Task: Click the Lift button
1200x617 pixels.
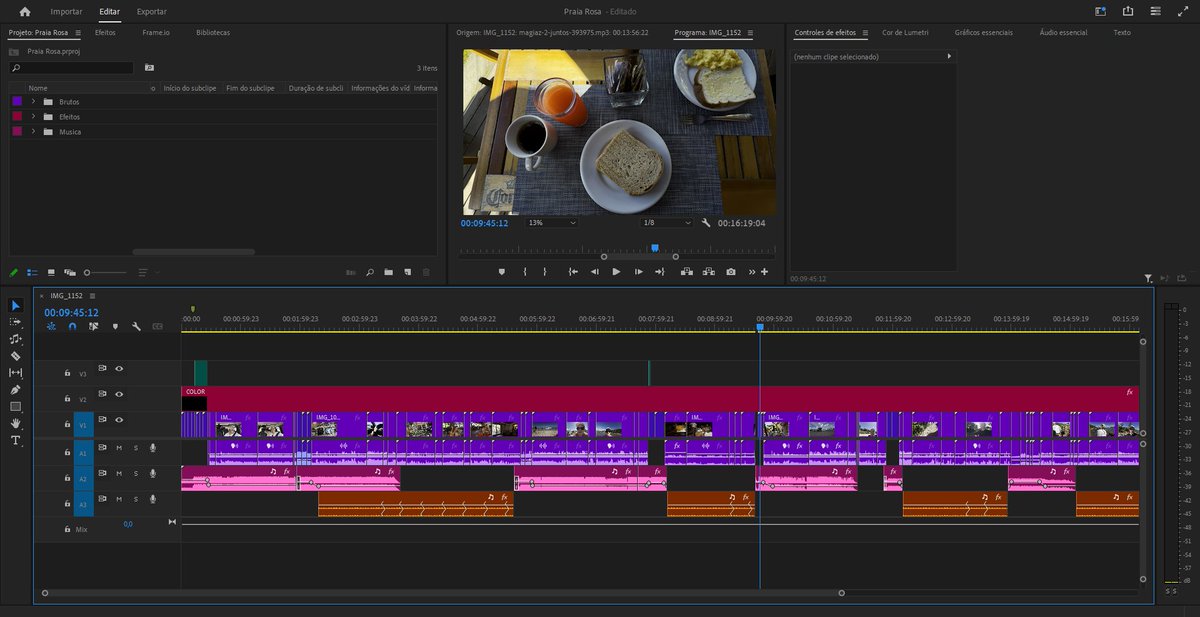Action: coord(687,272)
